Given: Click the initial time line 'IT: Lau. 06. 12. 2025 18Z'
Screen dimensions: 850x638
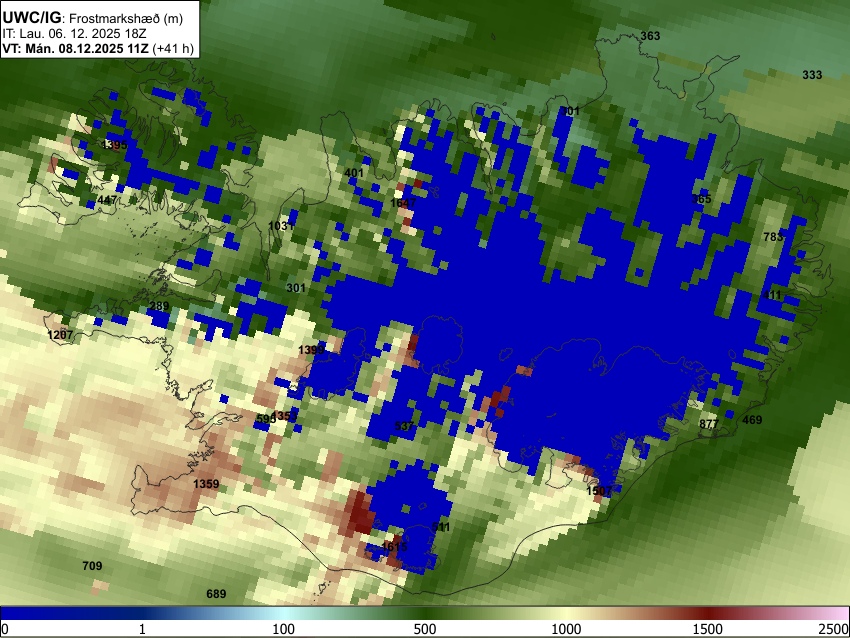Looking at the screenshot, I should [x=74, y=34].
